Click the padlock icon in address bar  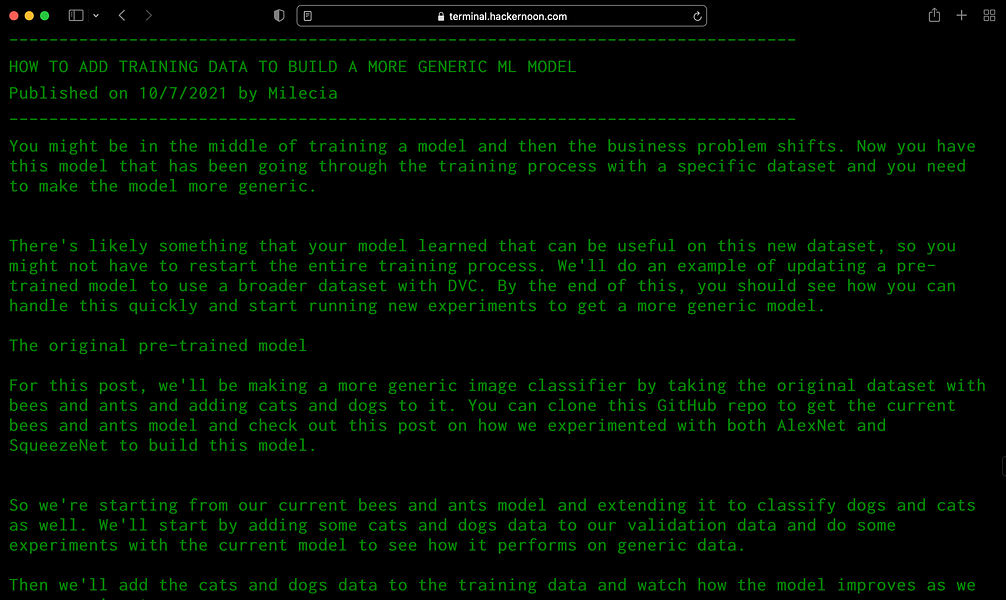(x=441, y=17)
